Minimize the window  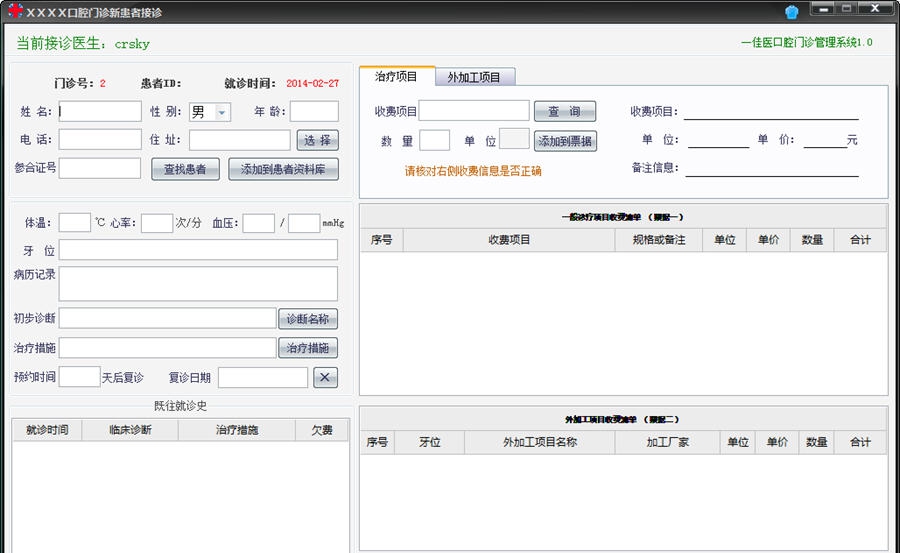(823, 9)
